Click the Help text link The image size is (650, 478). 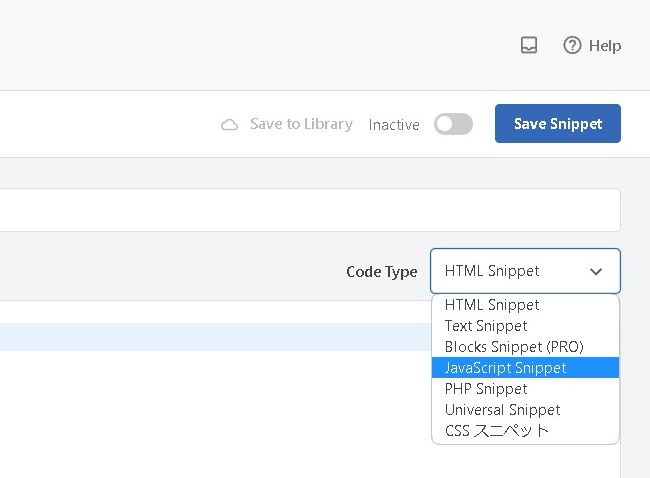click(604, 45)
